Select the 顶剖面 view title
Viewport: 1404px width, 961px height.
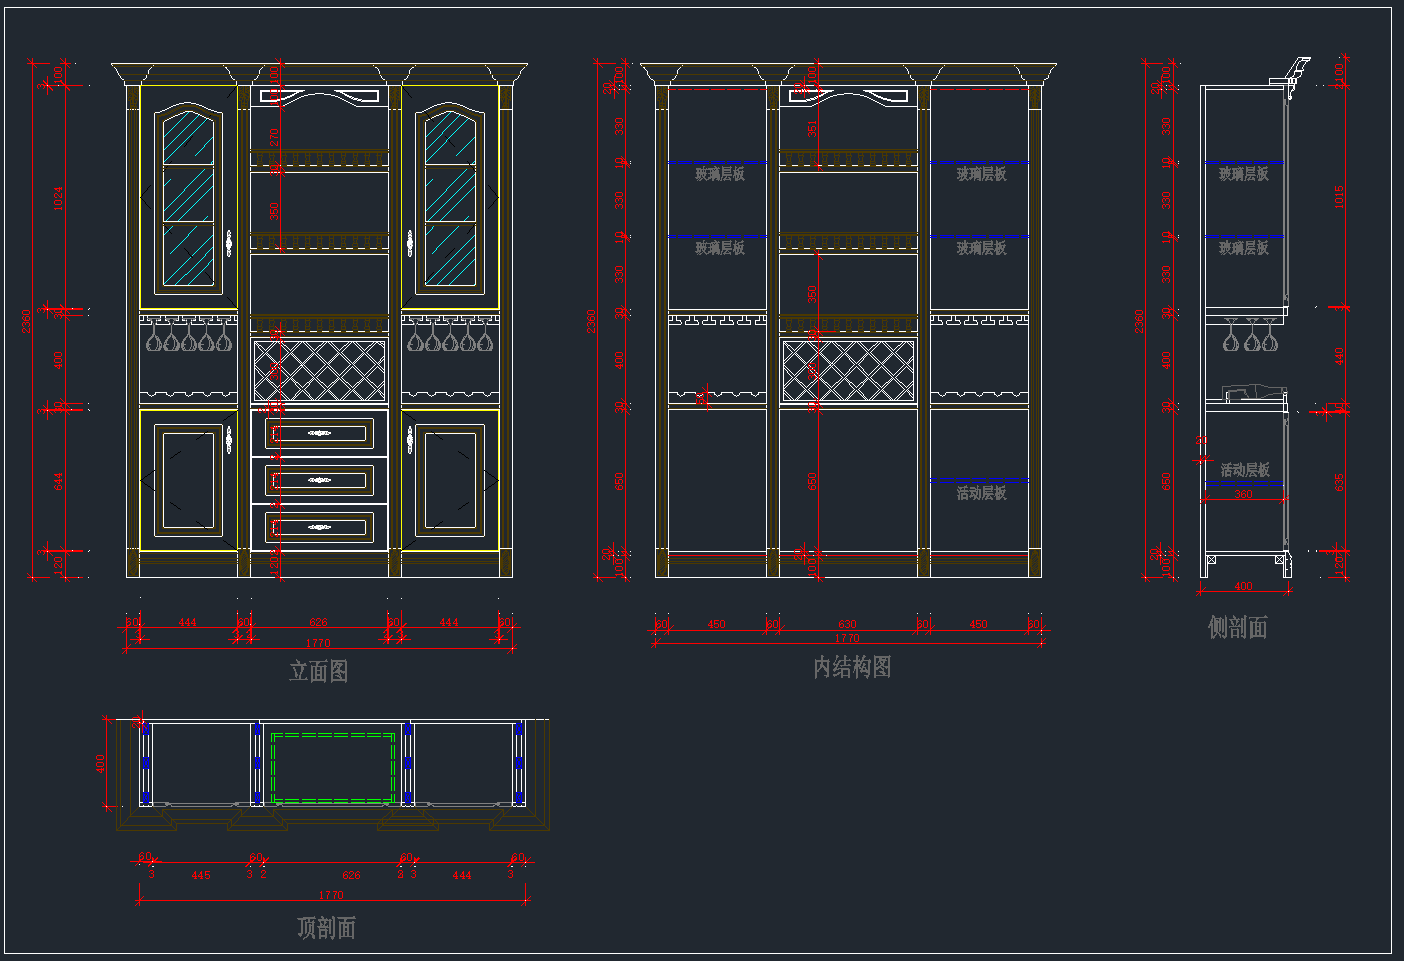click(x=326, y=927)
